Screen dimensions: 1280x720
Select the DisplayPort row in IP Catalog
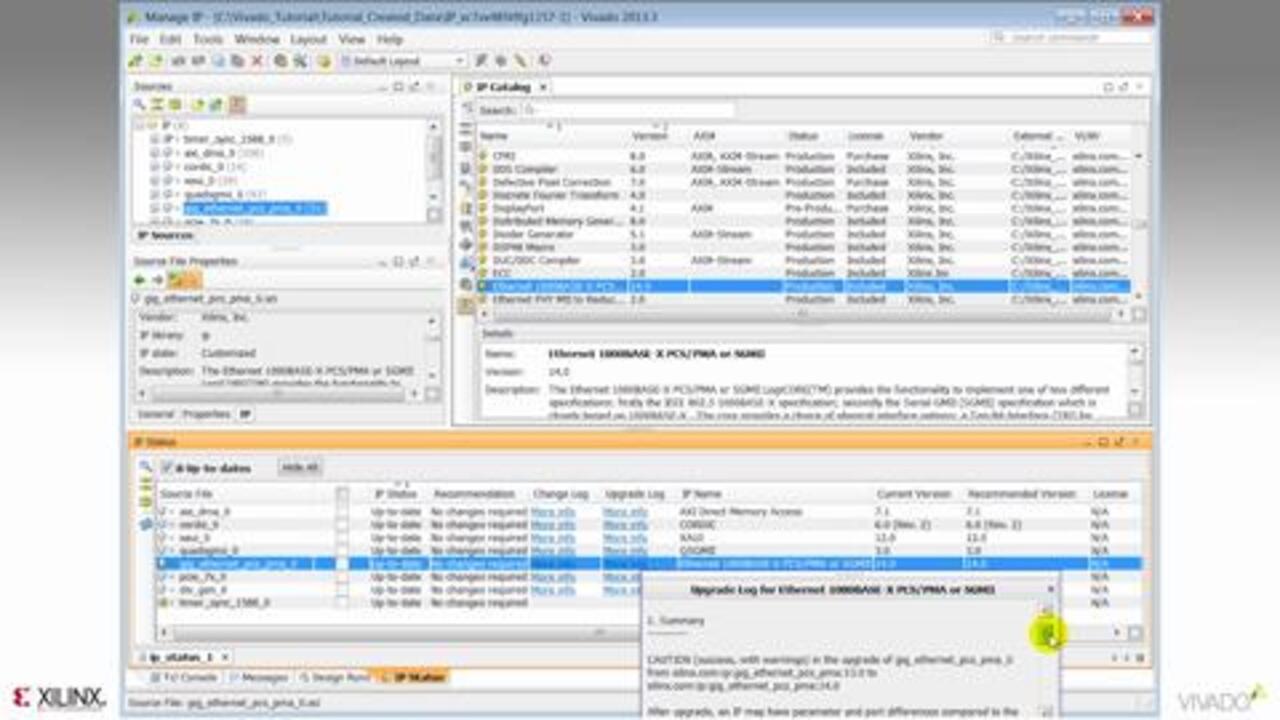tap(804, 209)
